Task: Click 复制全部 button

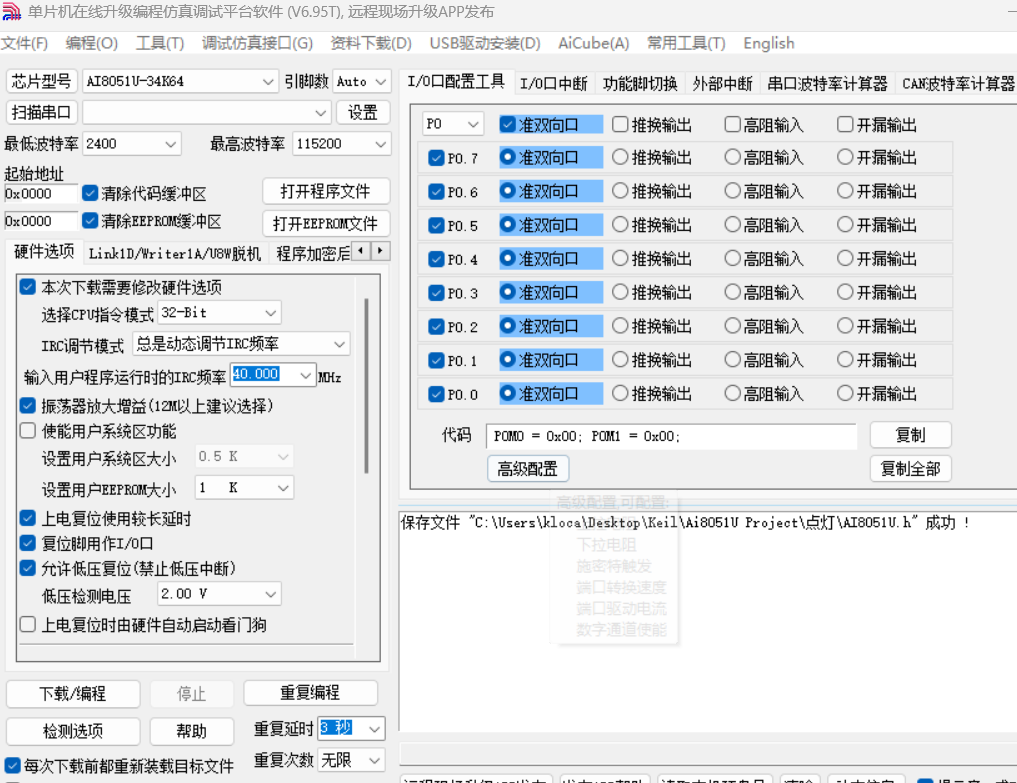Action: pyautogui.click(x=910, y=469)
